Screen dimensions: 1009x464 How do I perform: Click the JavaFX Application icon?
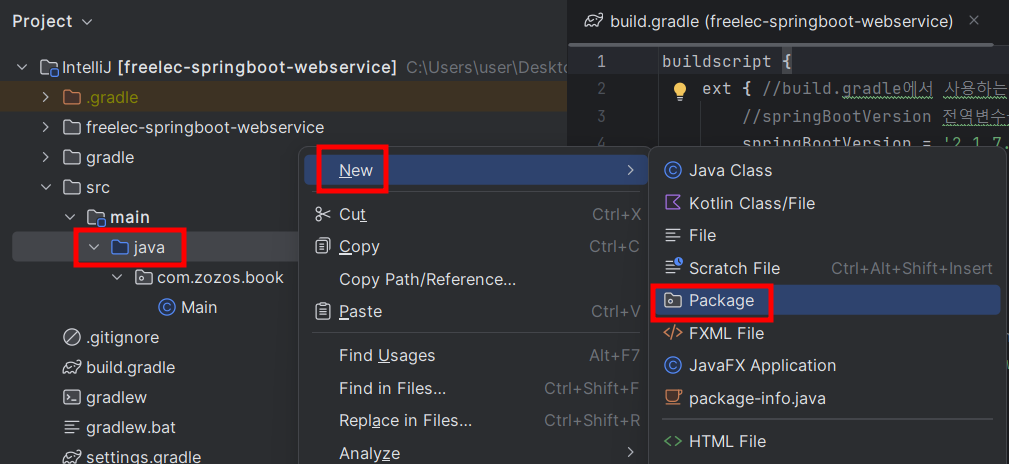672,366
